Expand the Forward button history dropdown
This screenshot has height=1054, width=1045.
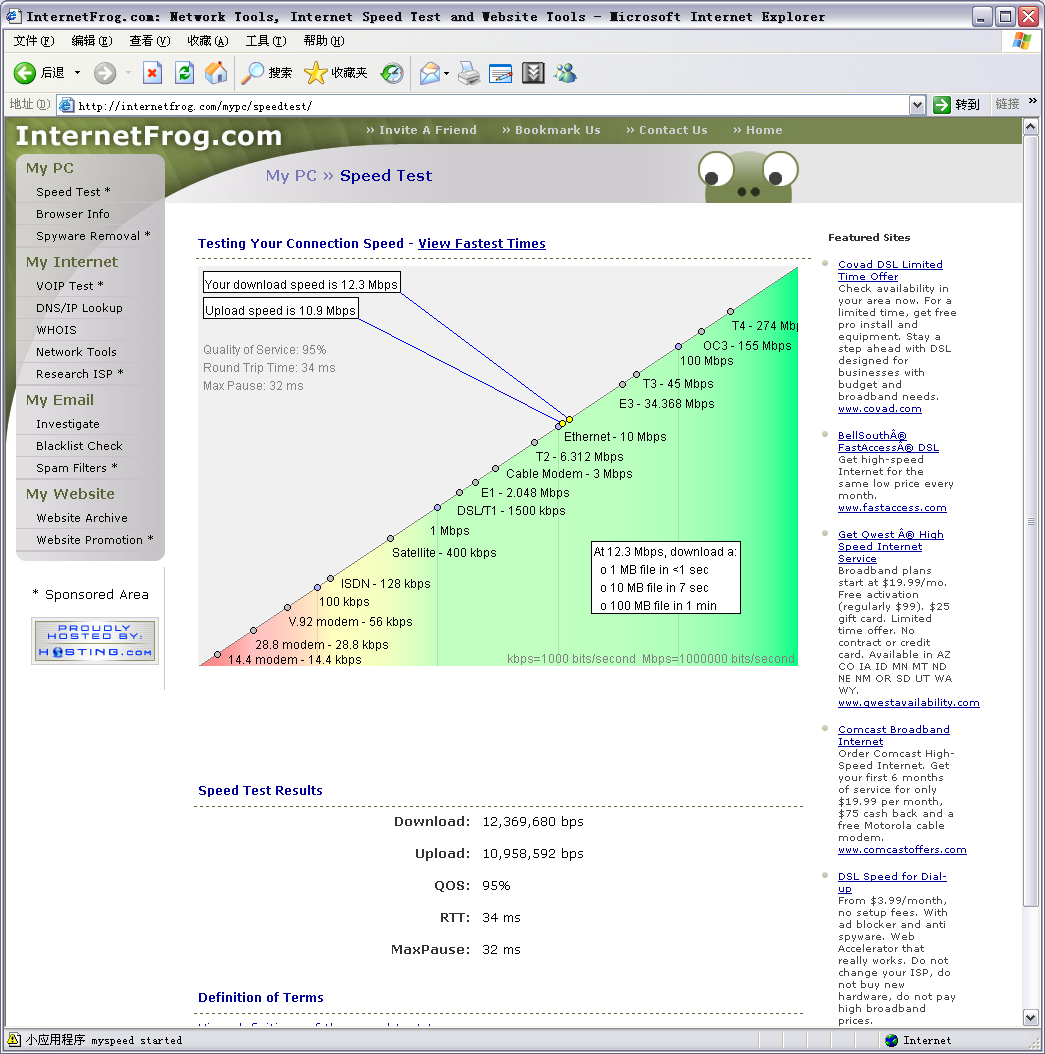click(128, 73)
